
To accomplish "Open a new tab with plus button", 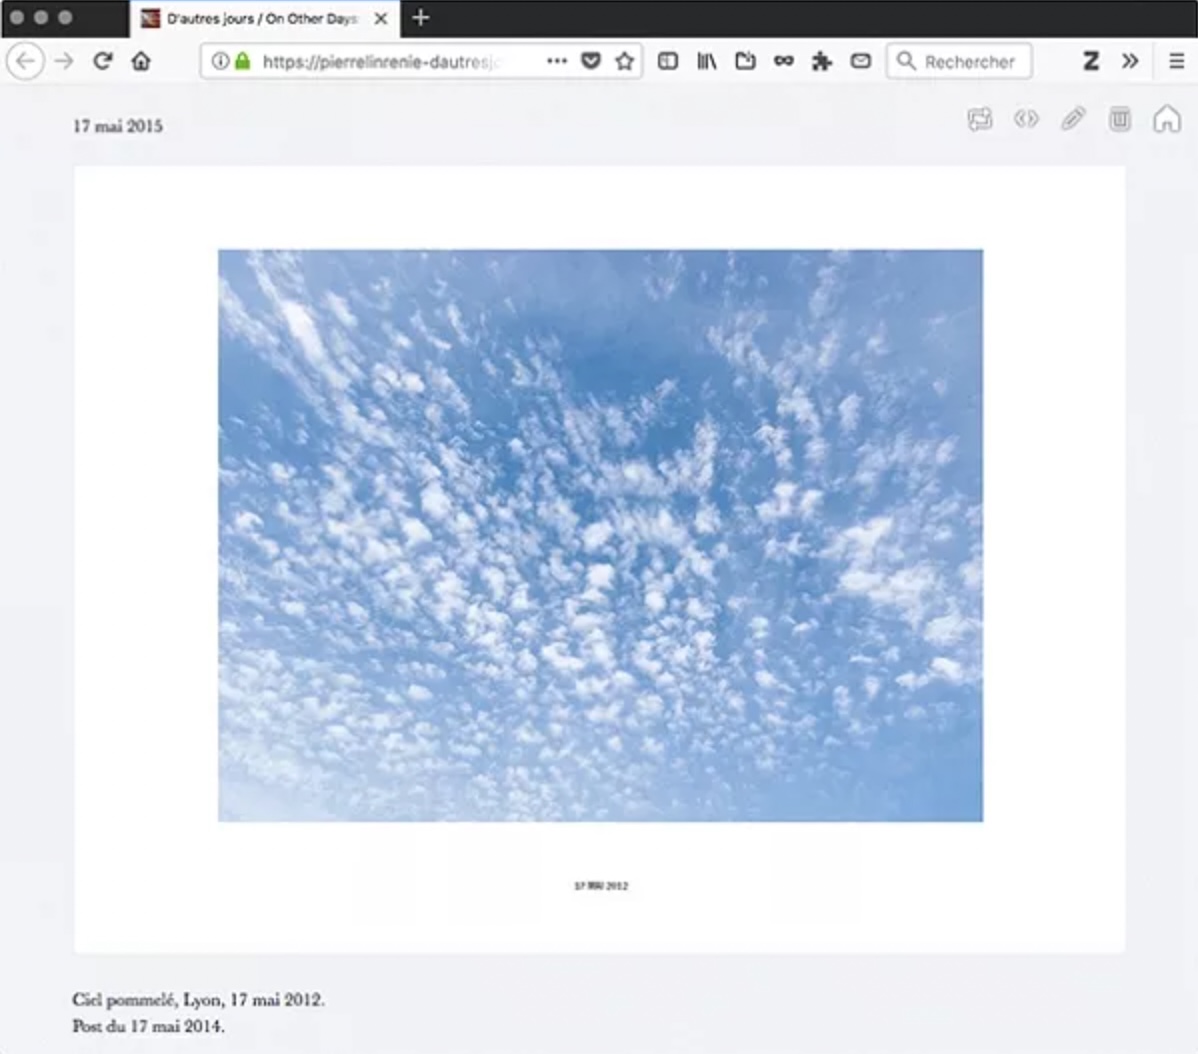I will click(421, 18).
